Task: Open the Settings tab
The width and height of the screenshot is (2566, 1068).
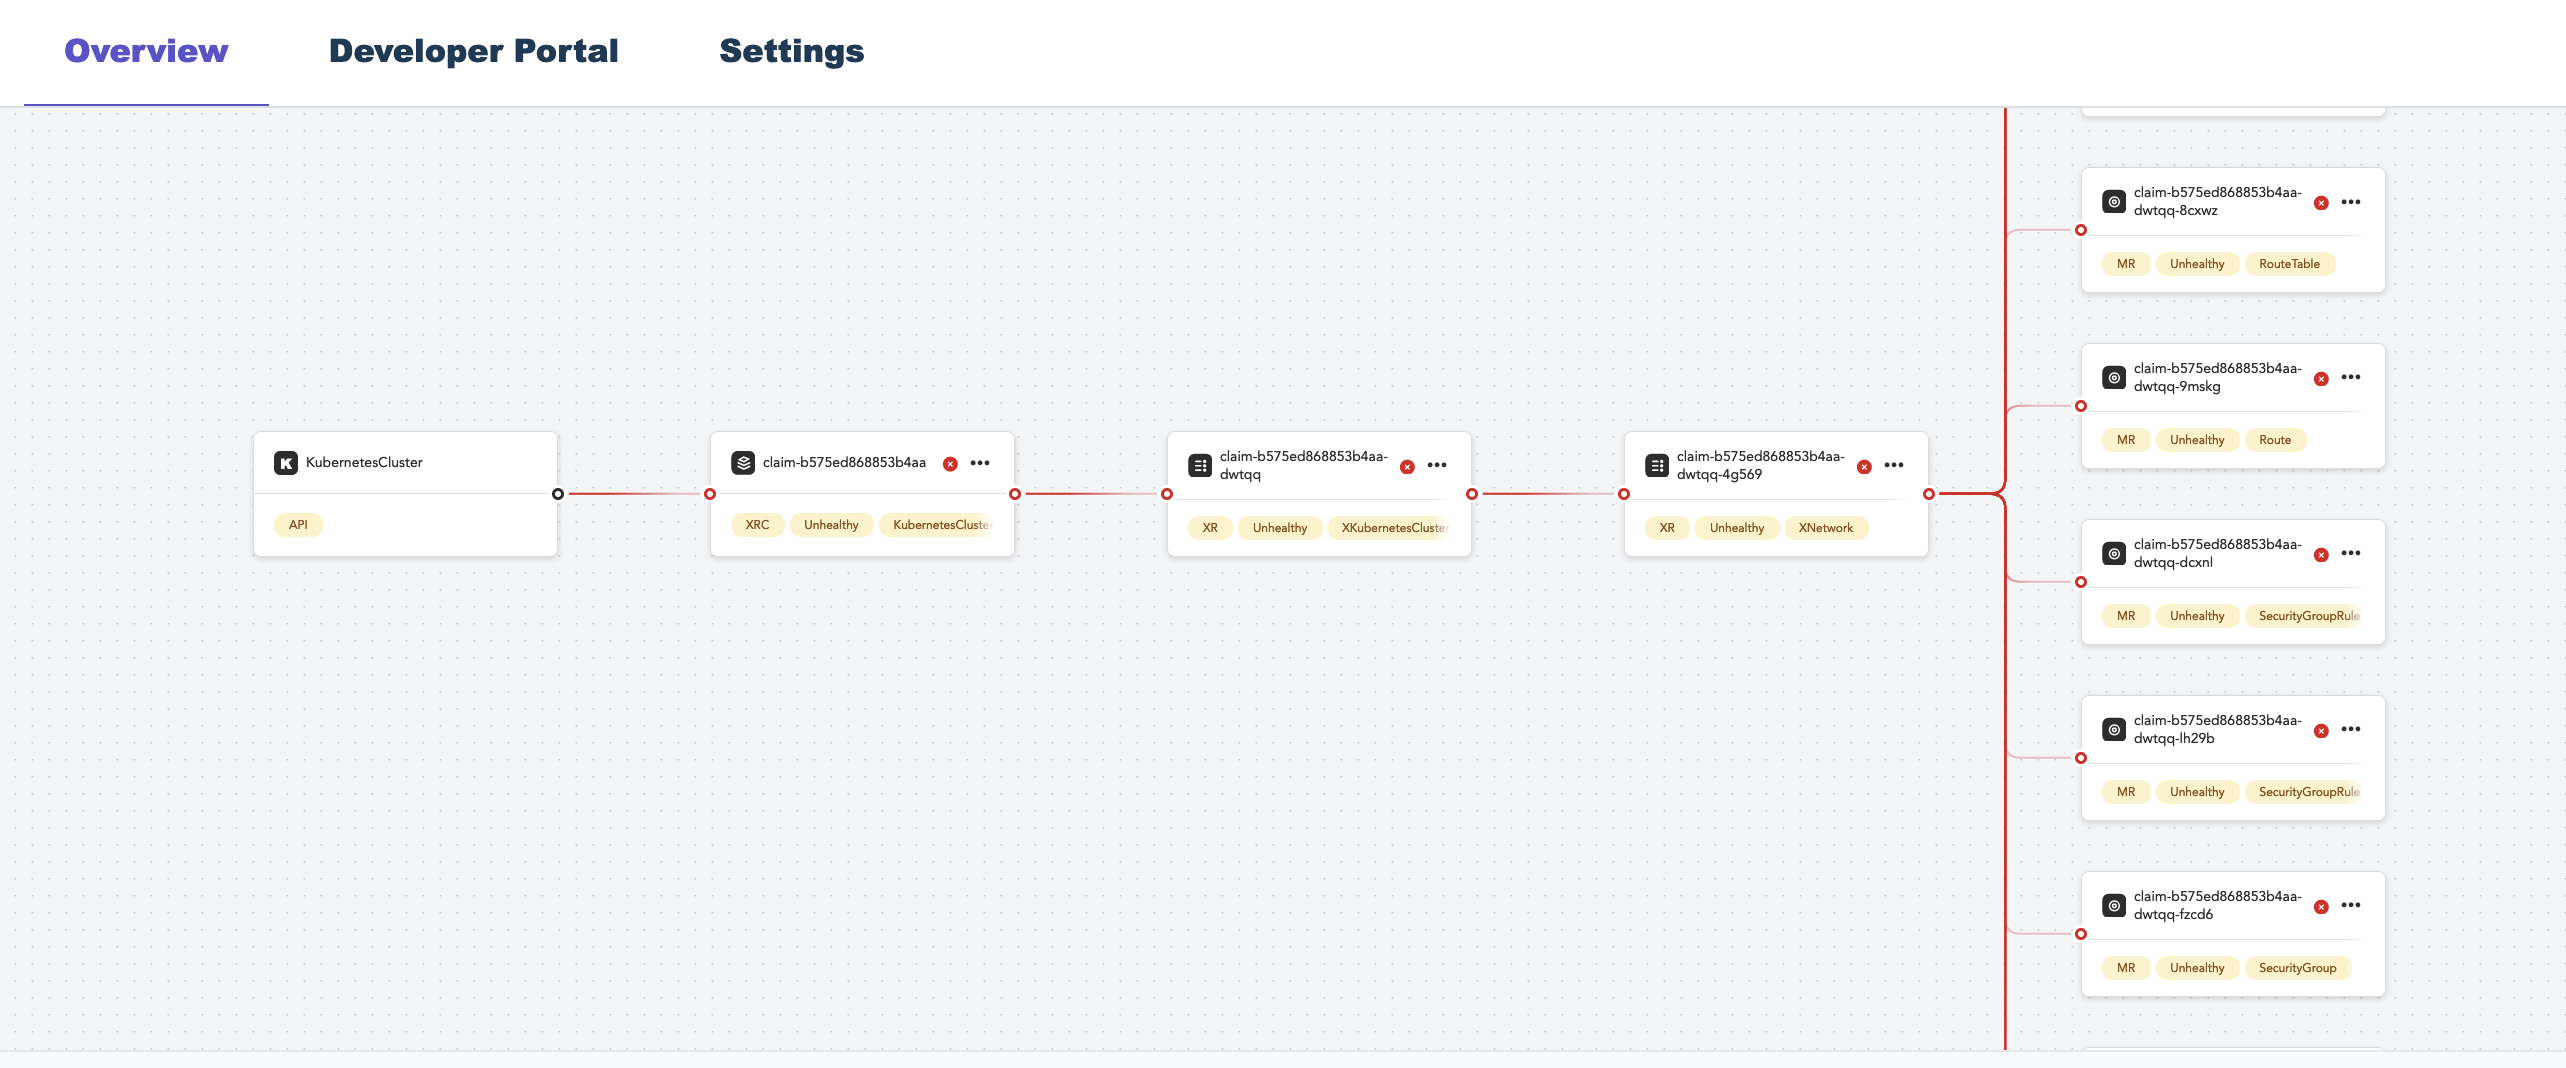Action: tap(791, 51)
